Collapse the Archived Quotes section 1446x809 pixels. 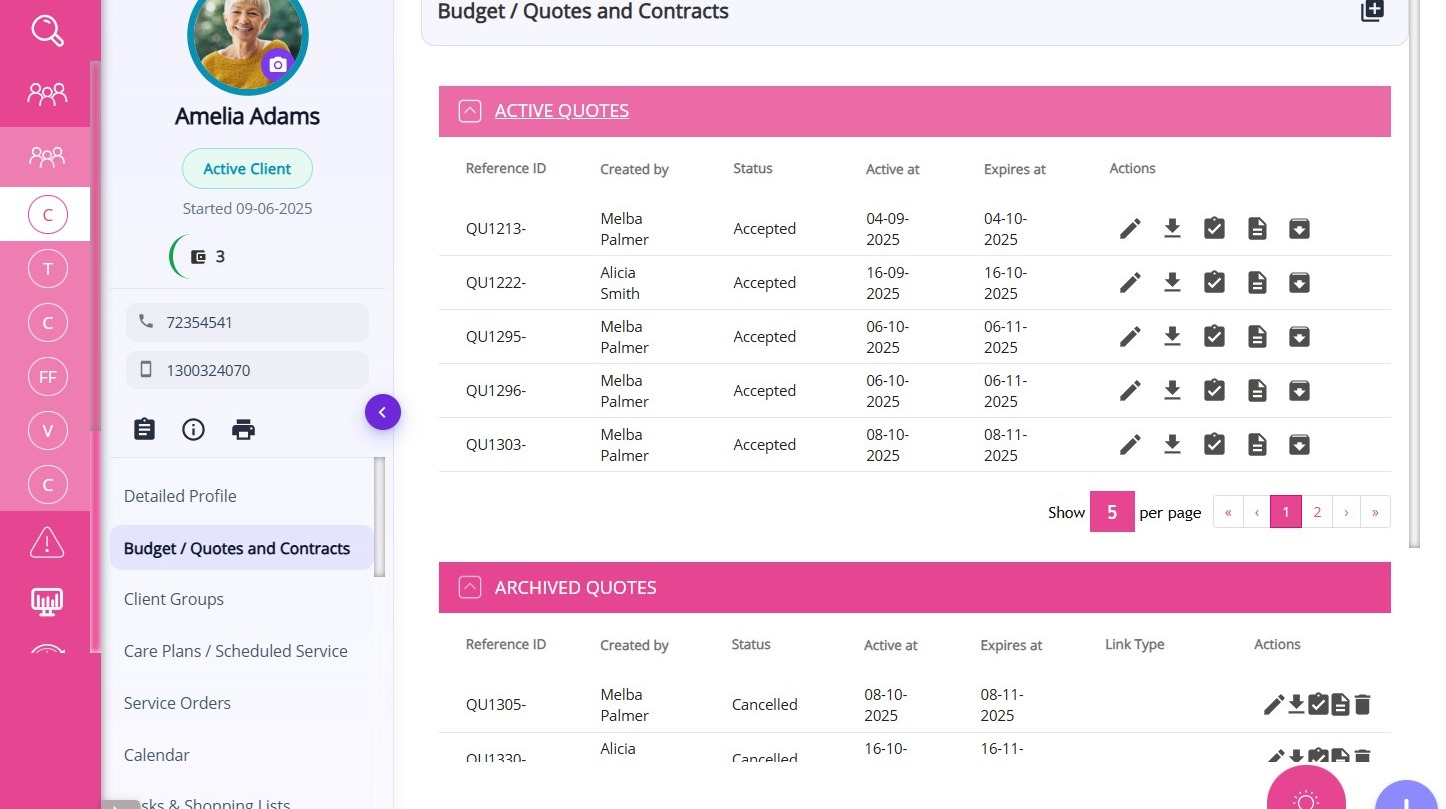470,588
